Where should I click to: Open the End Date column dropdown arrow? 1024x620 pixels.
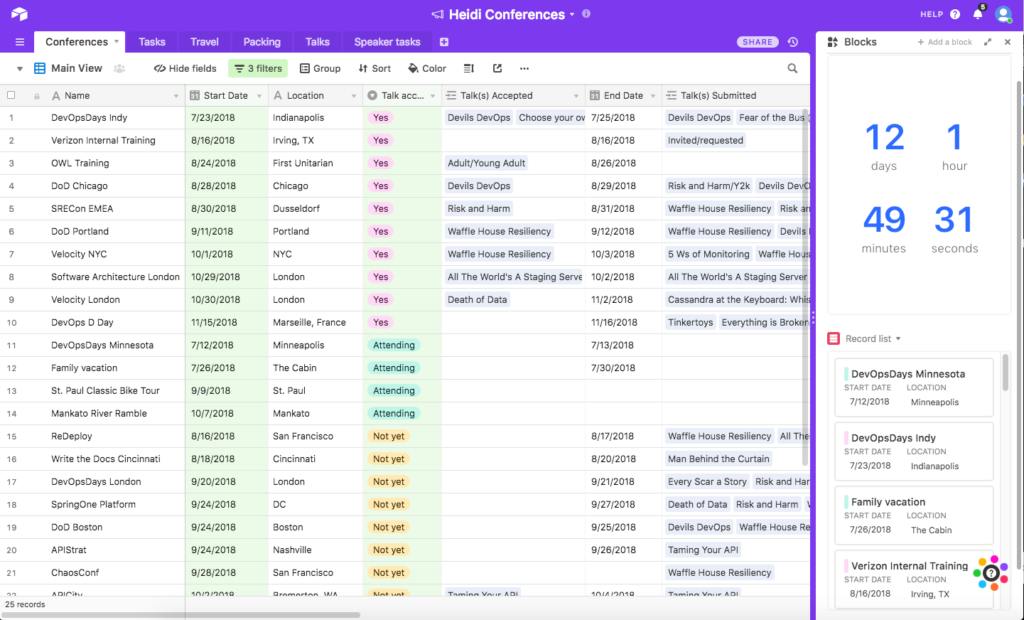[652, 96]
